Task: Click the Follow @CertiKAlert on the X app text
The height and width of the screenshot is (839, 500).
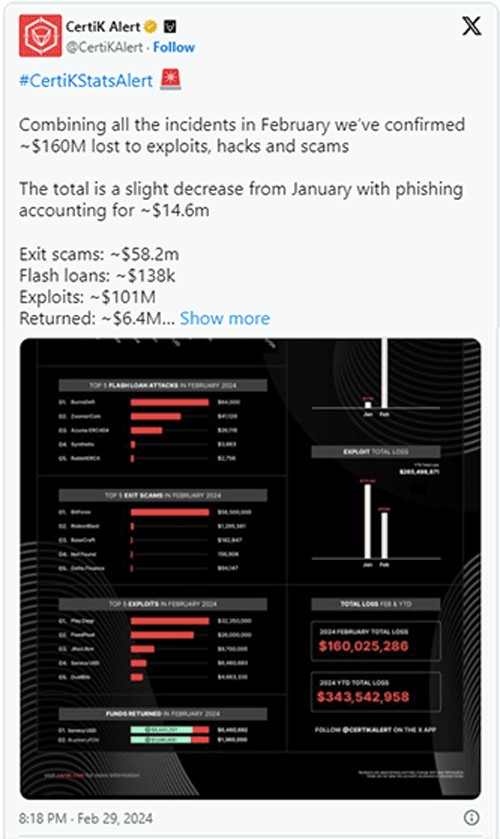Action: [375, 729]
